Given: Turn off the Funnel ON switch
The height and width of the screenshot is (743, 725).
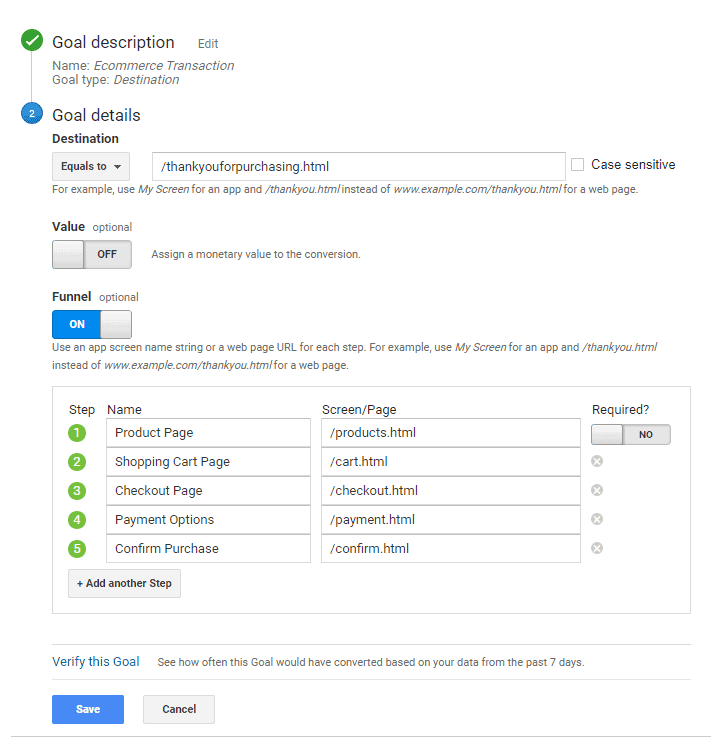Looking at the screenshot, I should (92, 324).
